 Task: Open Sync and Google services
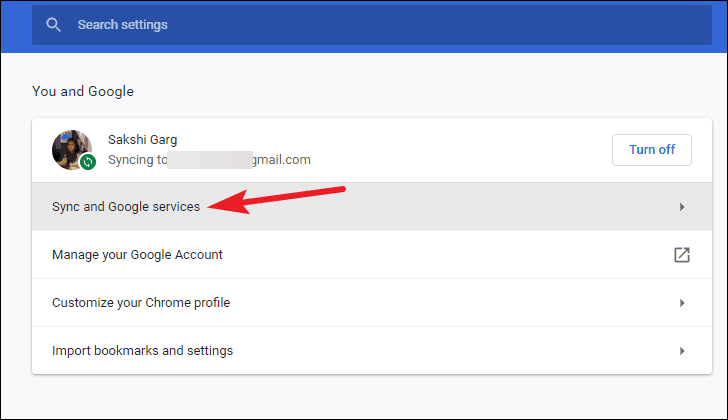point(371,207)
